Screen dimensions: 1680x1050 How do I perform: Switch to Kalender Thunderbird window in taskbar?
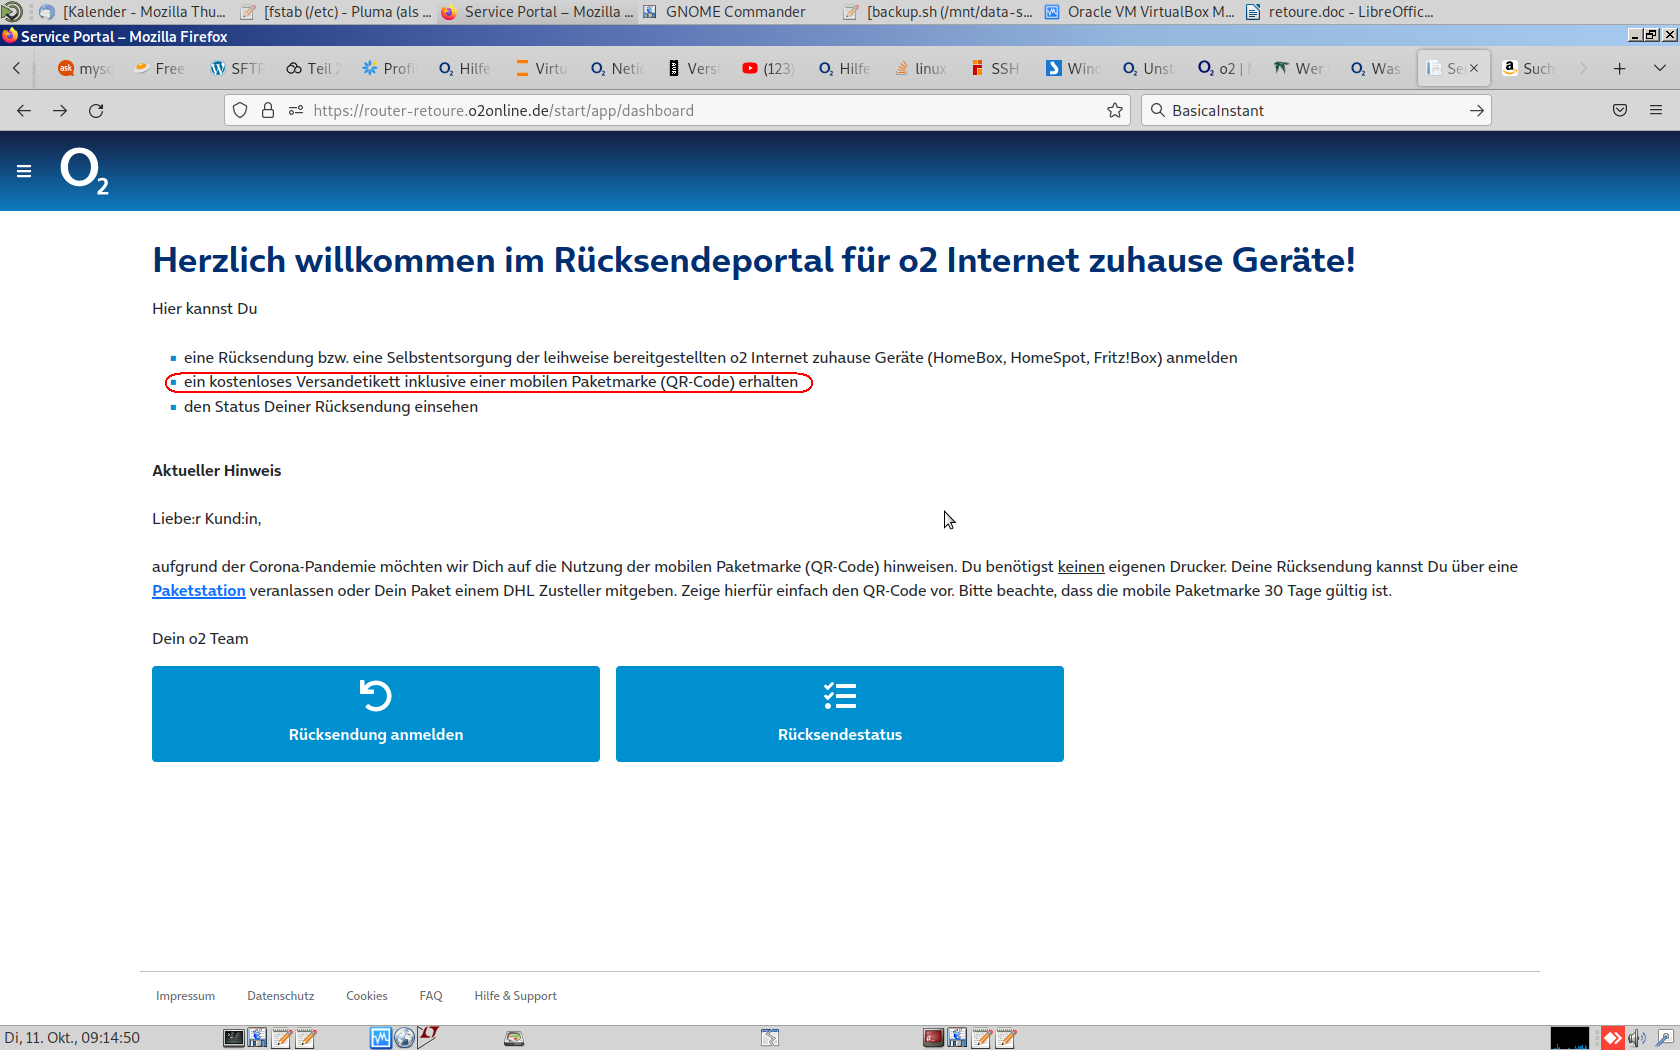point(133,12)
